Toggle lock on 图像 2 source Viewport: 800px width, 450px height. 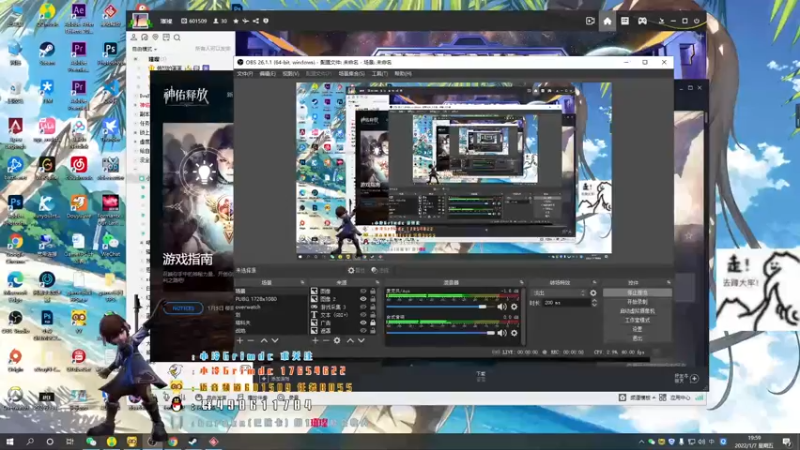(x=373, y=299)
